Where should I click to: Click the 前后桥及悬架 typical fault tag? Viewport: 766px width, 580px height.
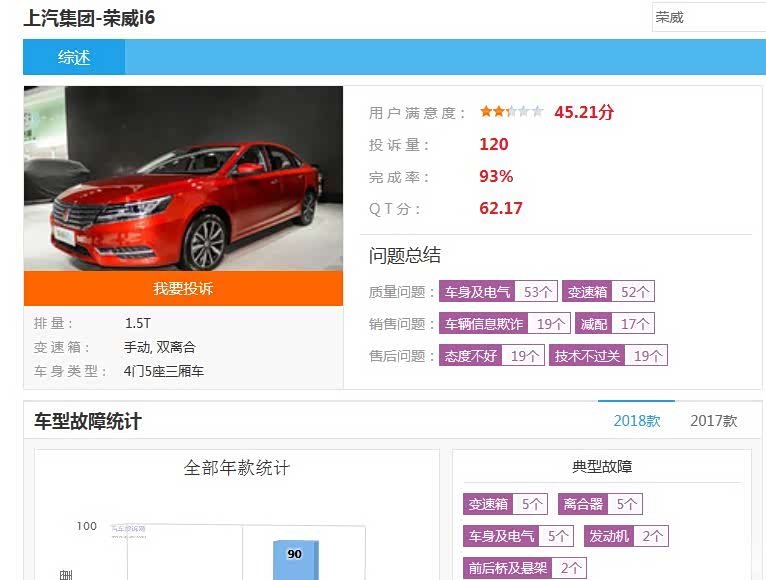[525, 568]
